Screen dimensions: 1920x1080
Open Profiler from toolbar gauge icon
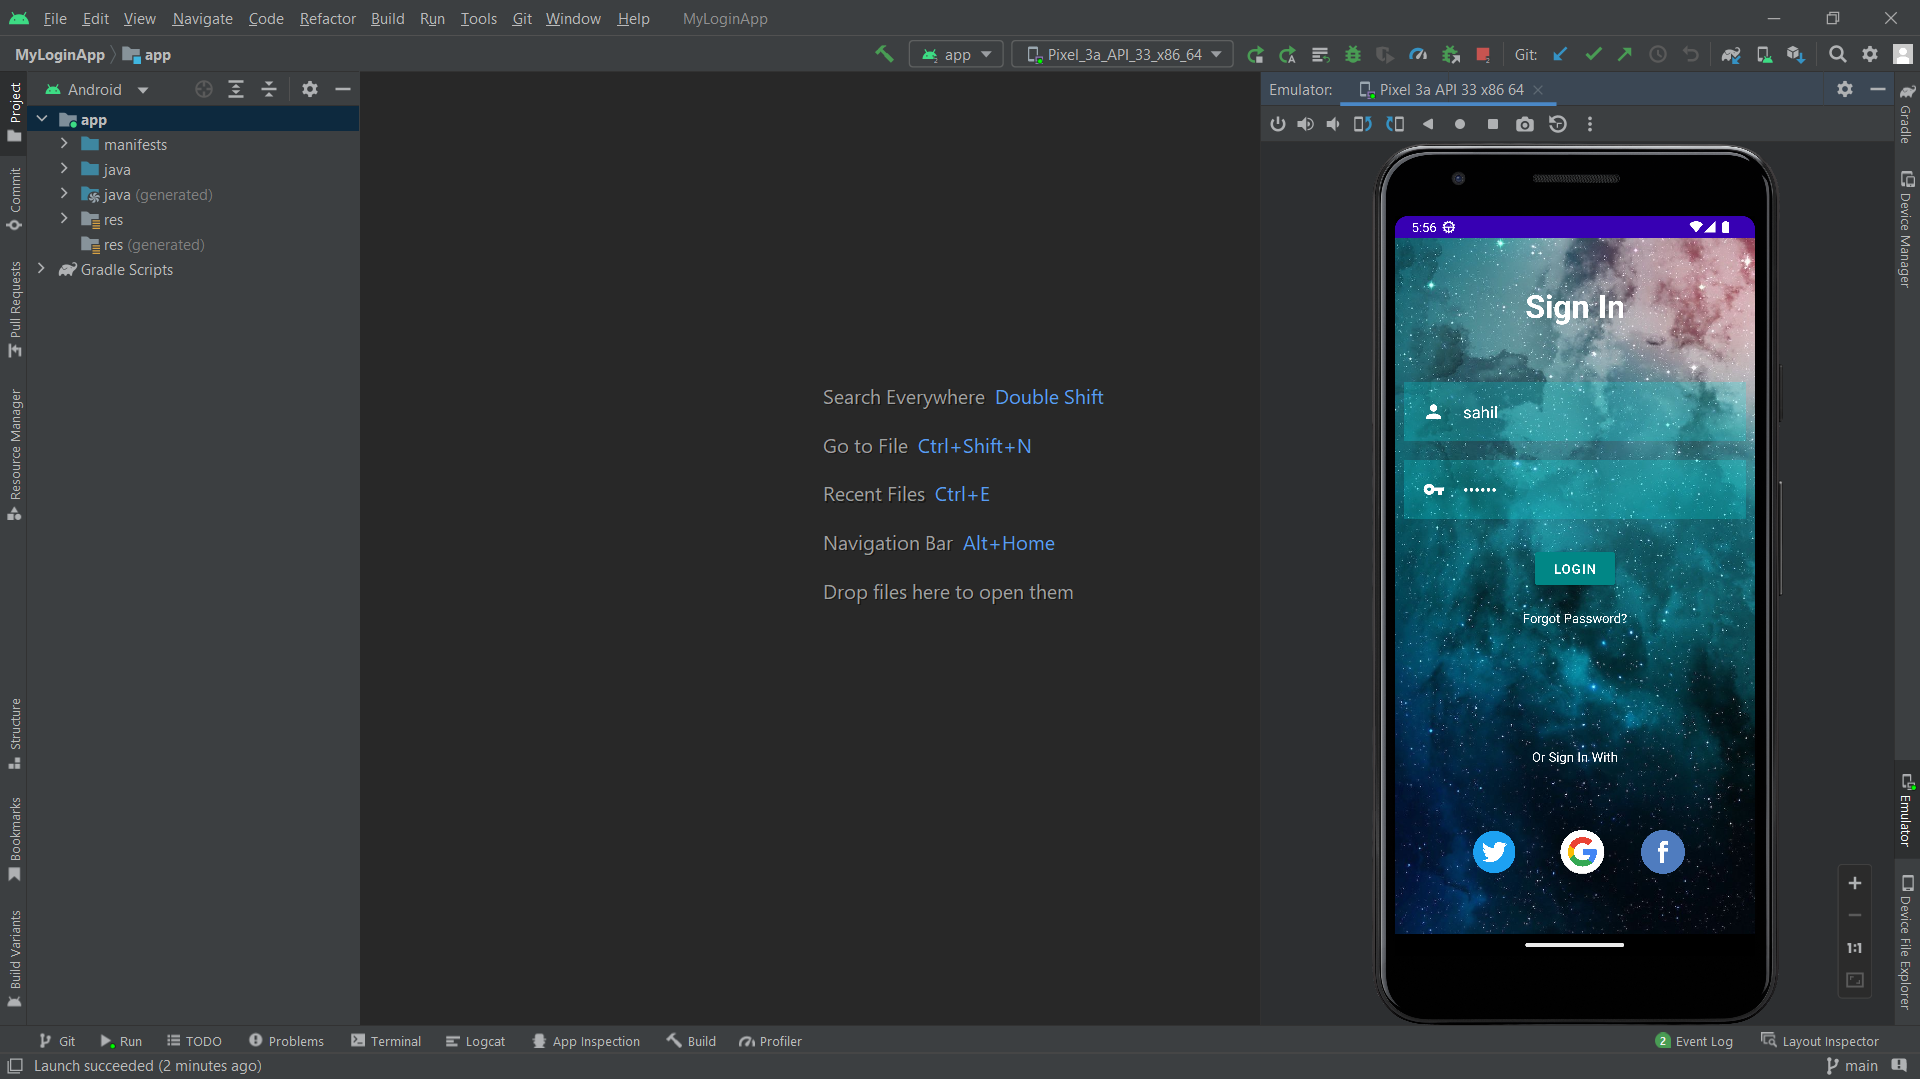point(1418,55)
